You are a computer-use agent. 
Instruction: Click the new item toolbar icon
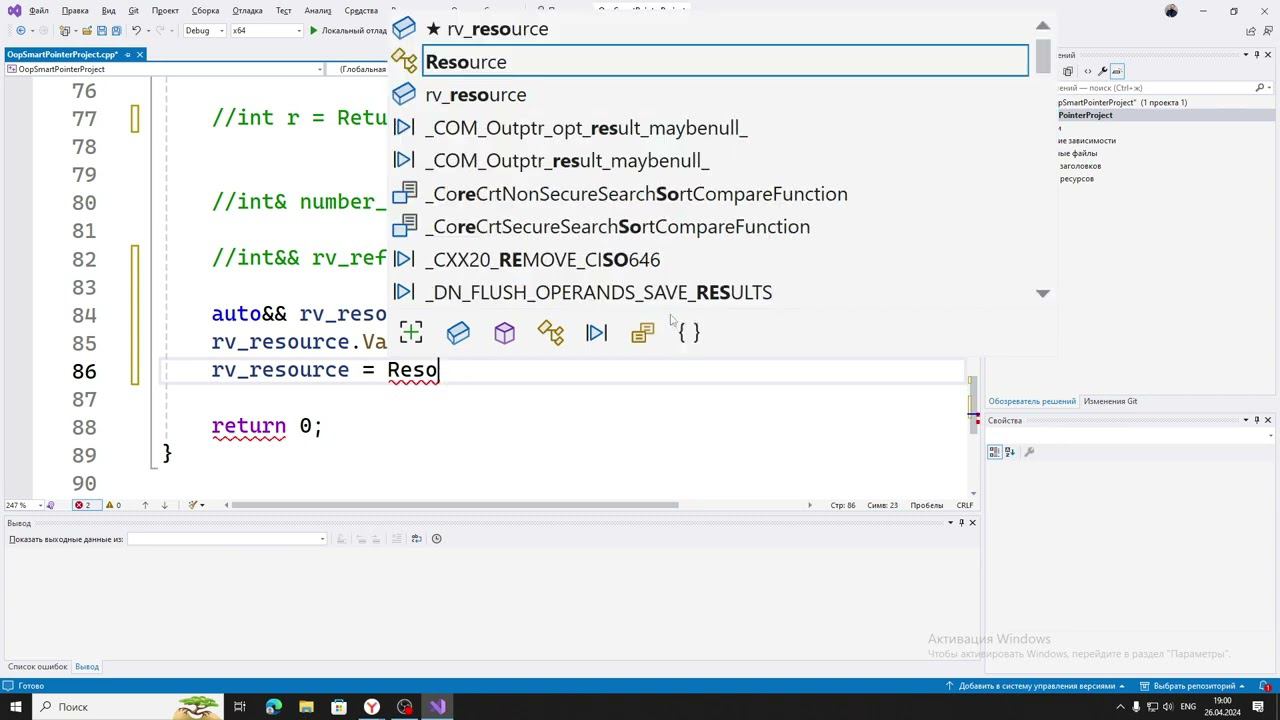tap(67, 31)
